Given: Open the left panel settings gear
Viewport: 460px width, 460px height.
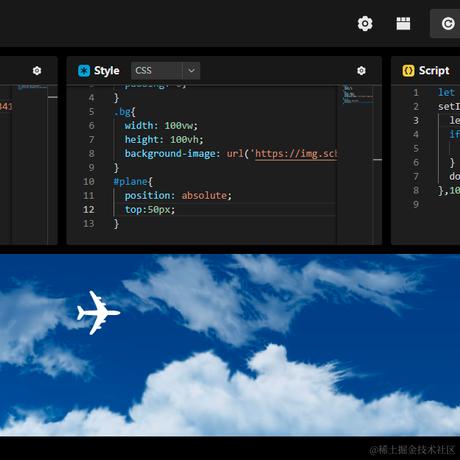Looking at the screenshot, I should coord(37,71).
